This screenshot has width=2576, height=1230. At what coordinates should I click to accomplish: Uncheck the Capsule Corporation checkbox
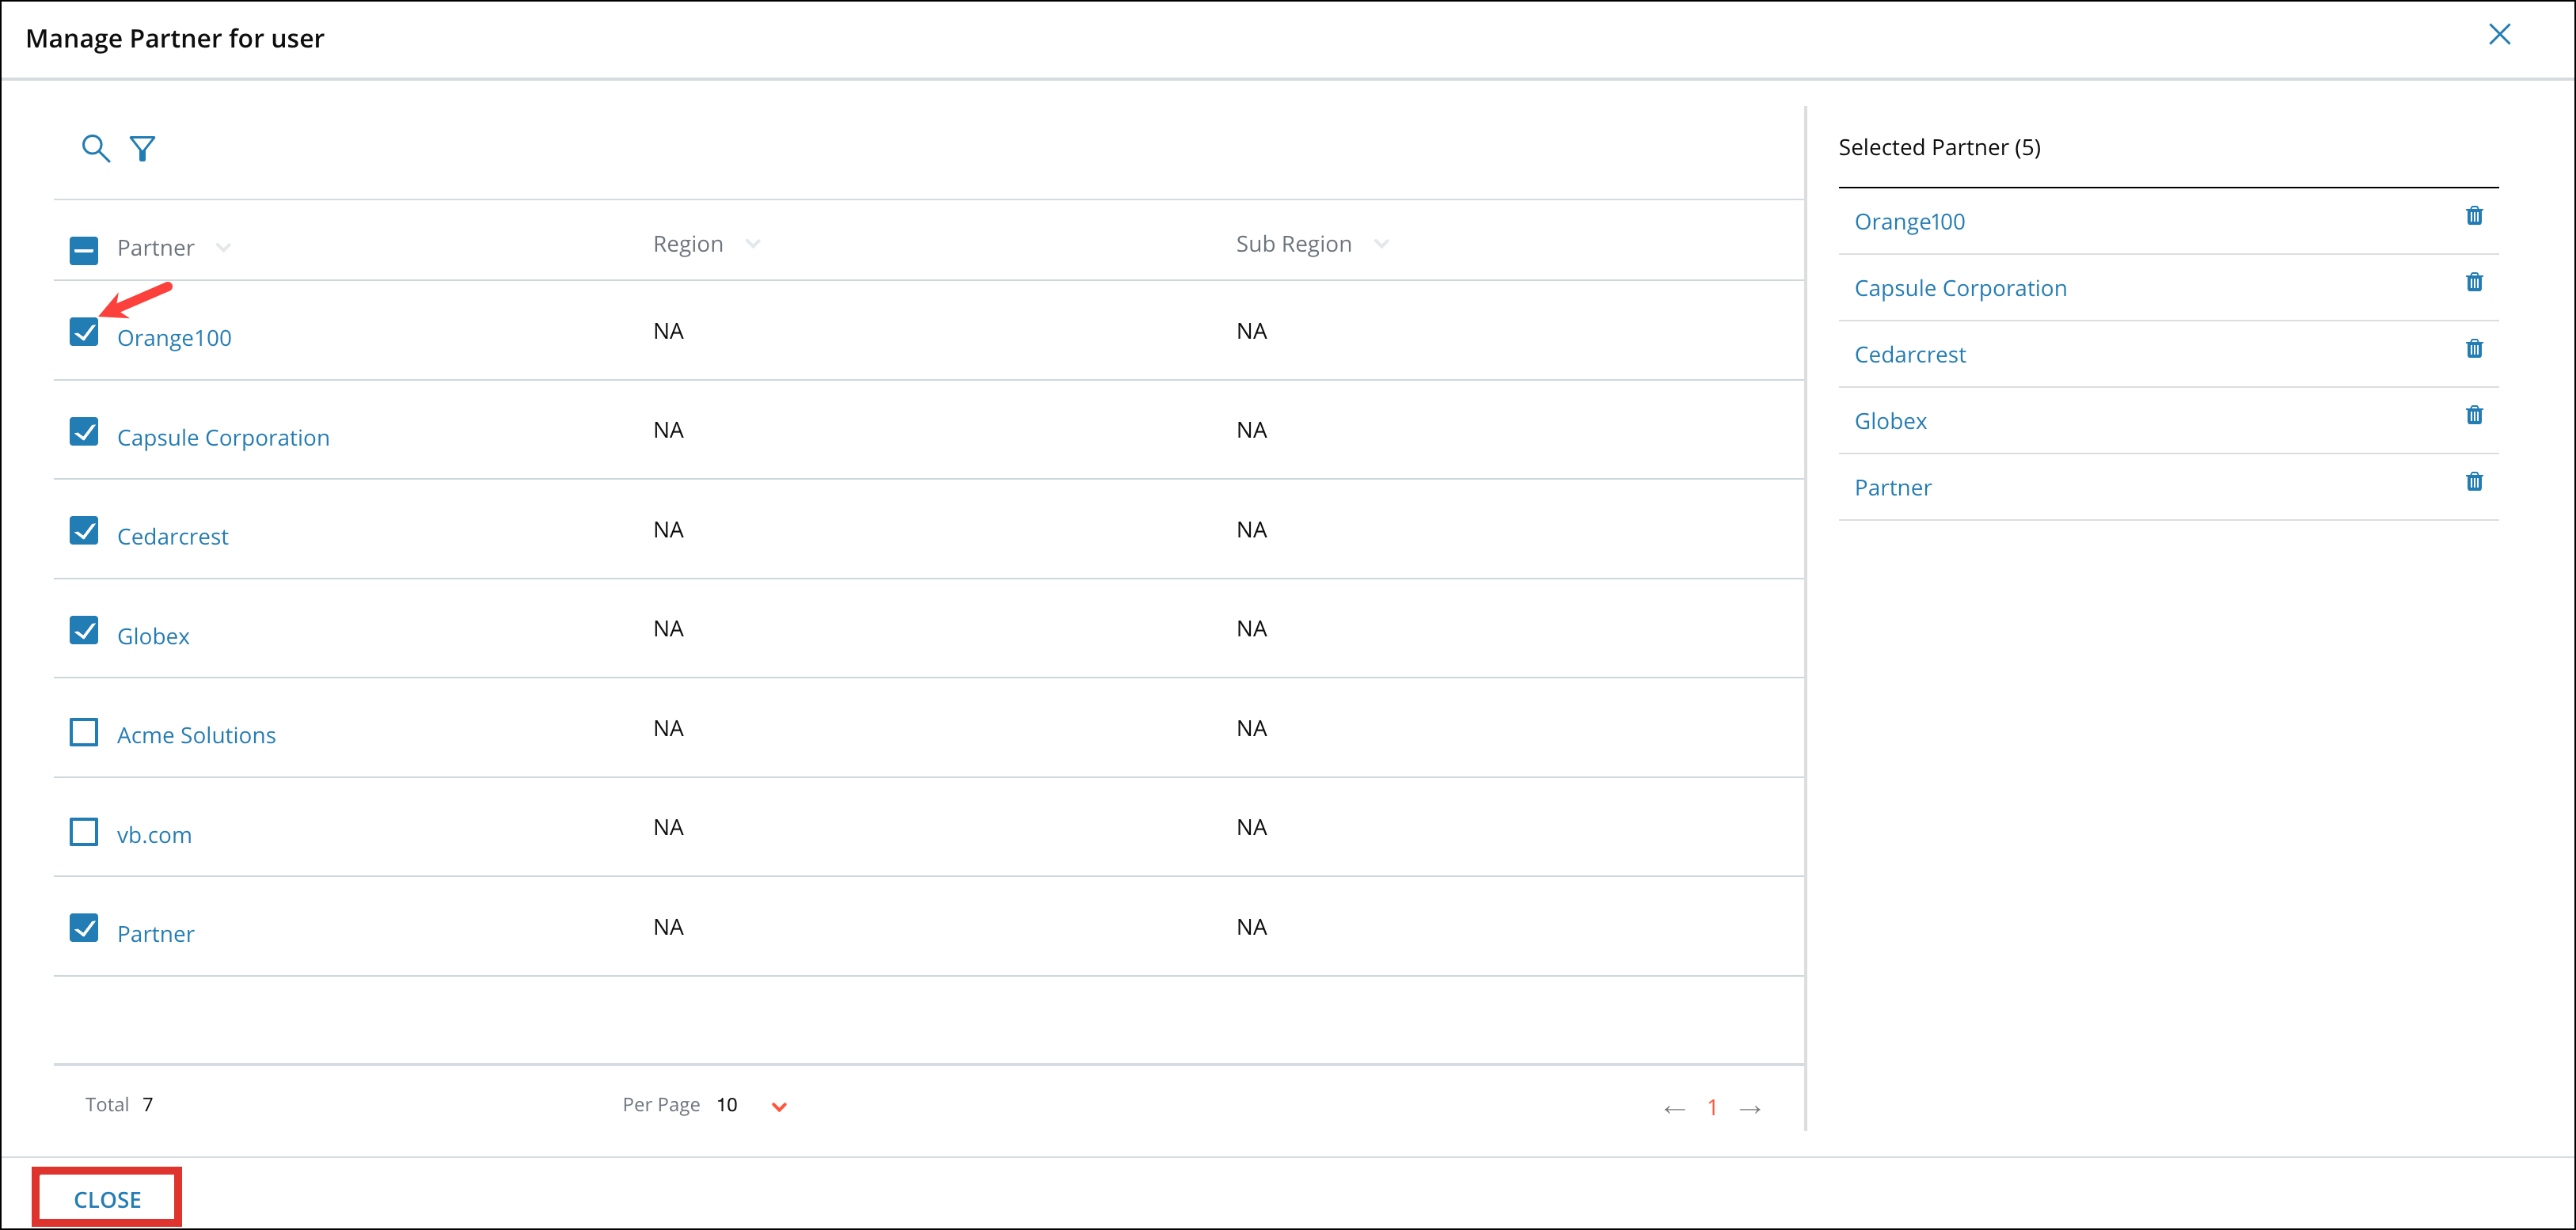(x=84, y=431)
